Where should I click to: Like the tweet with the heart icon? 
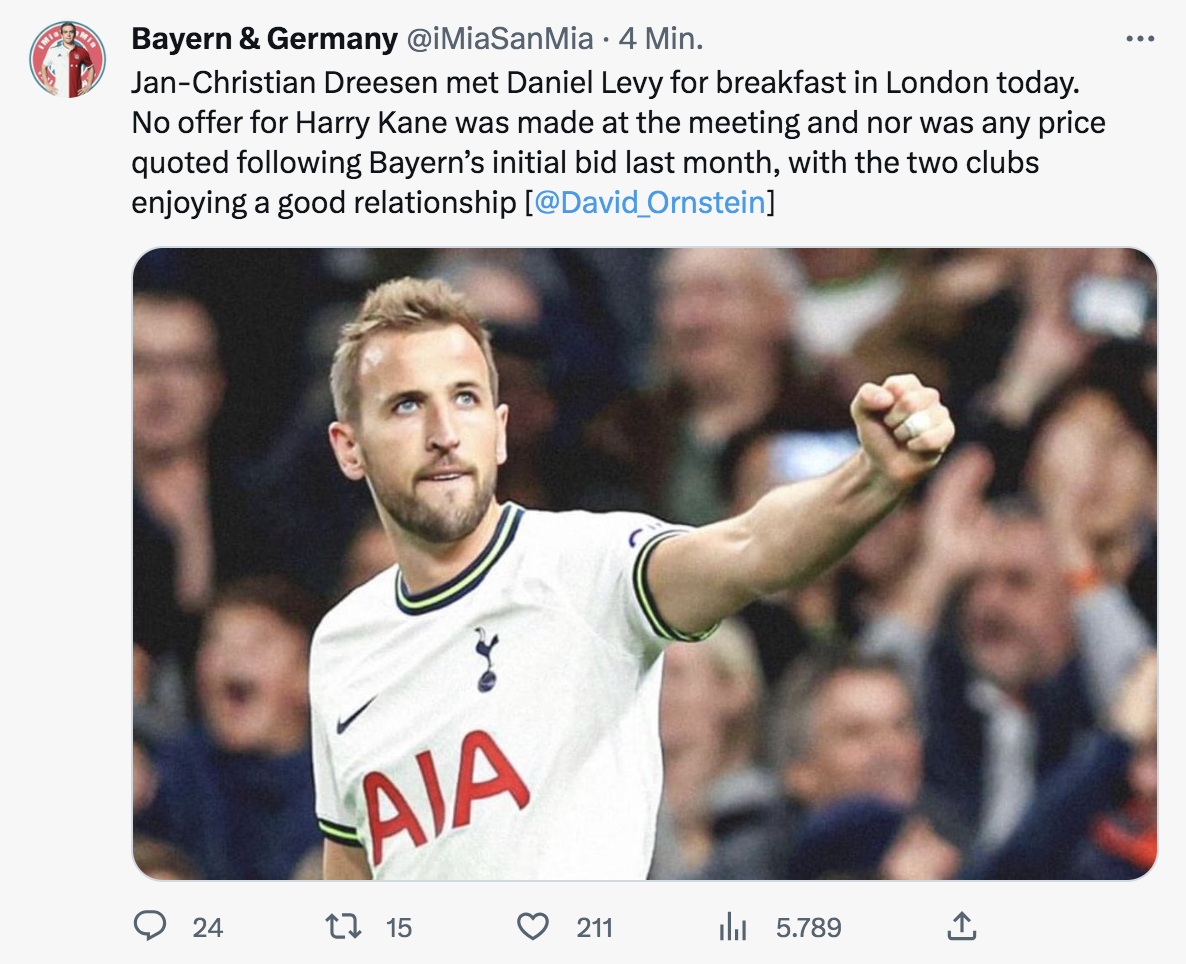532,927
